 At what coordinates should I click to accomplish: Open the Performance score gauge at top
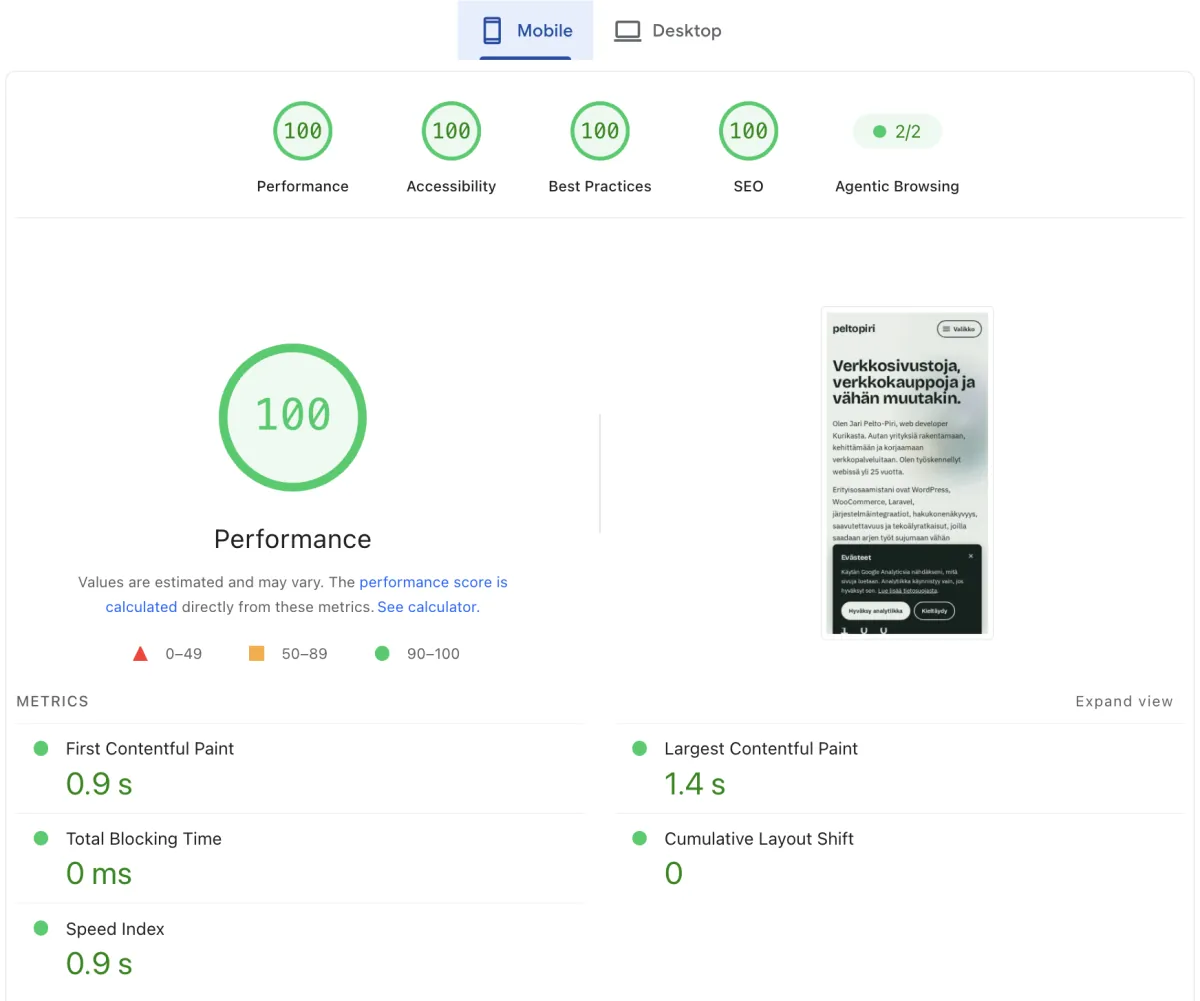303,130
